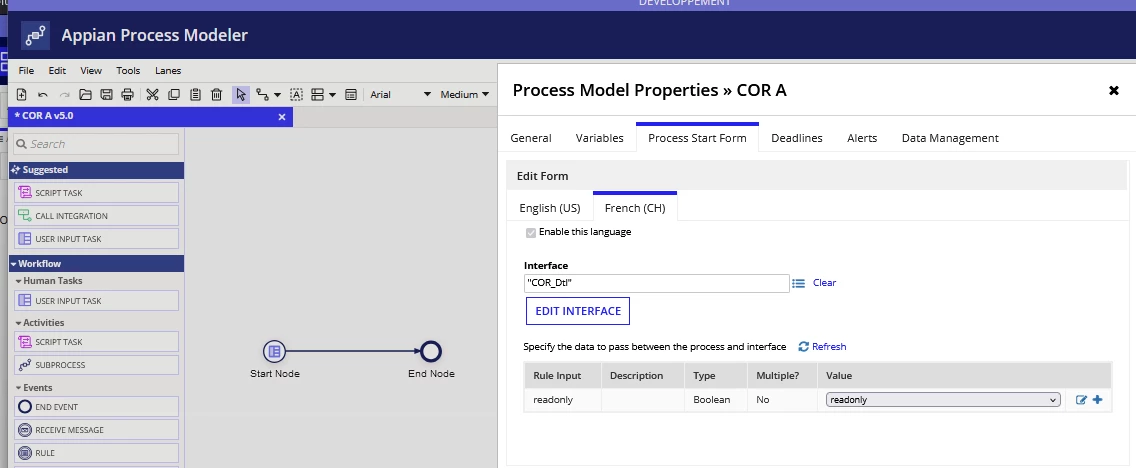Switch to the Data Management tab
Image resolution: width=1136 pixels, height=468 pixels.
click(950, 138)
